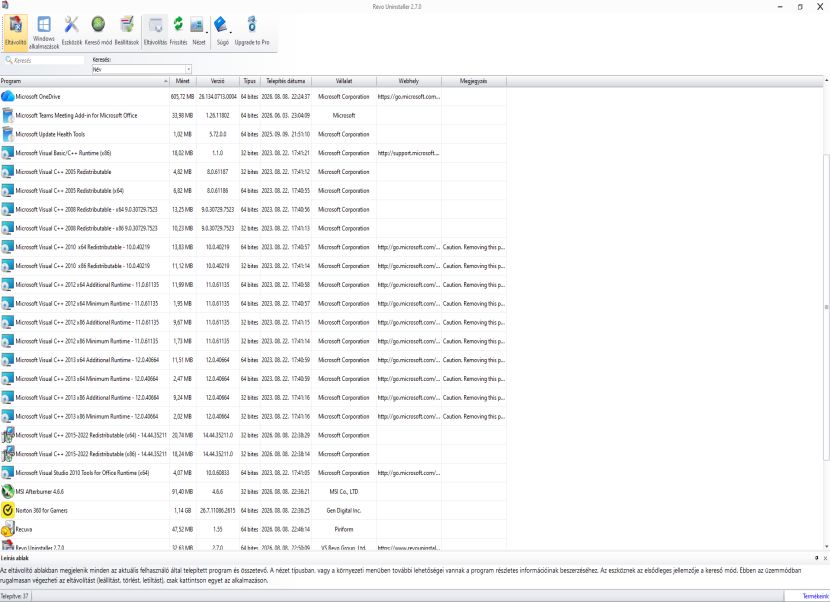Click Norton size 1,14 GB cell
830x602 pixels.
tap(183, 510)
